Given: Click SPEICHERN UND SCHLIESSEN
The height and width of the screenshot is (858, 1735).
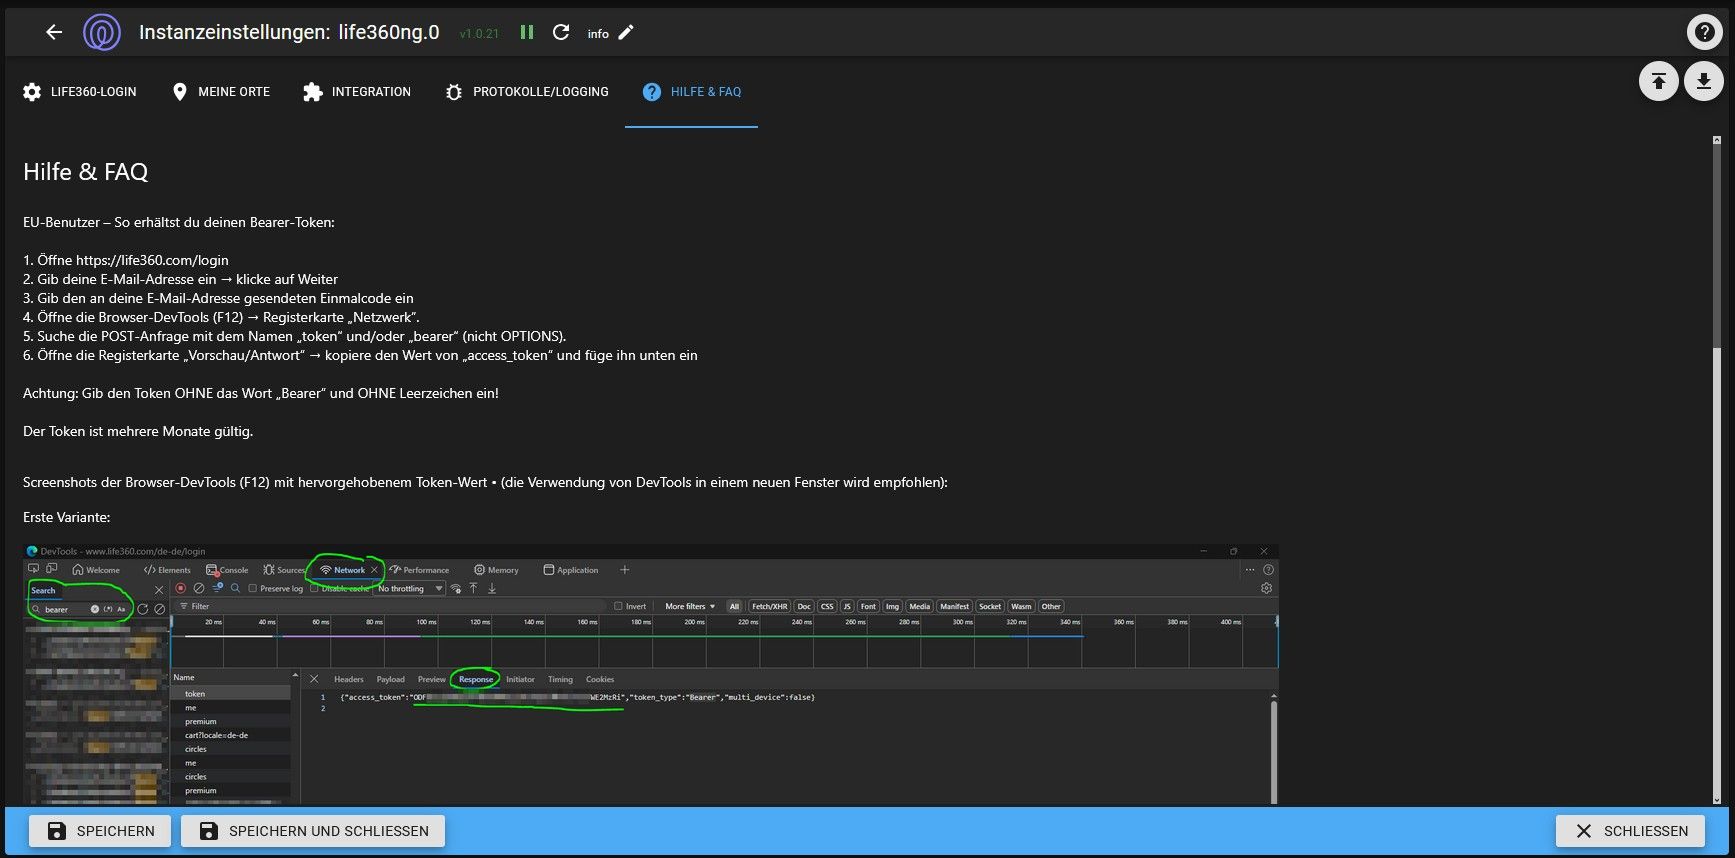Looking at the screenshot, I should (314, 831).
